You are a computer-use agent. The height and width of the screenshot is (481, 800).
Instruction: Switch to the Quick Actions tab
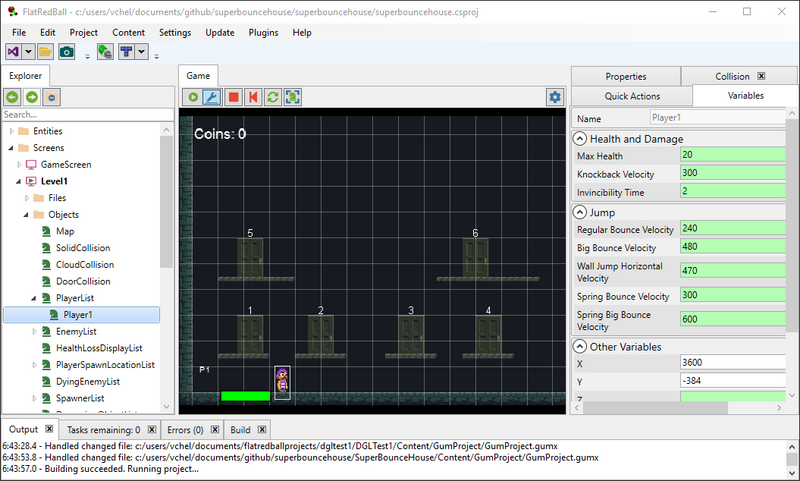click(632, 96)
